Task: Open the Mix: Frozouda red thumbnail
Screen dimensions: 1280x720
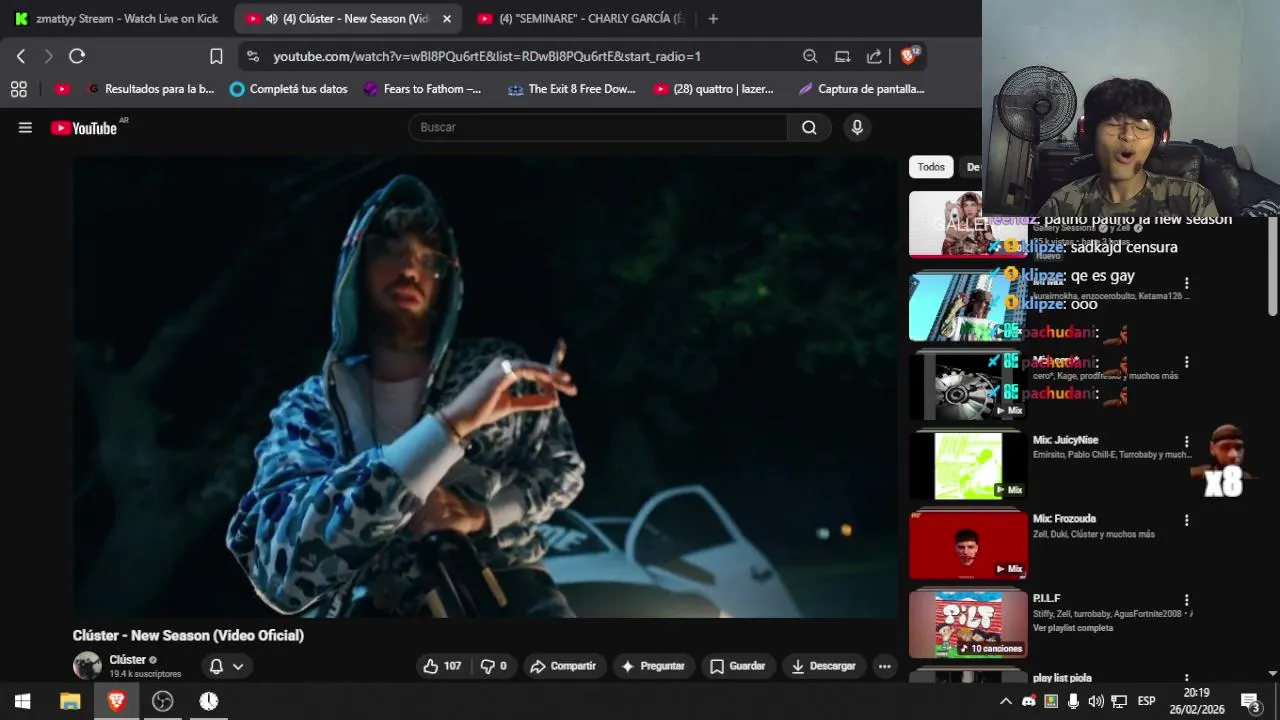Action: 968,544
